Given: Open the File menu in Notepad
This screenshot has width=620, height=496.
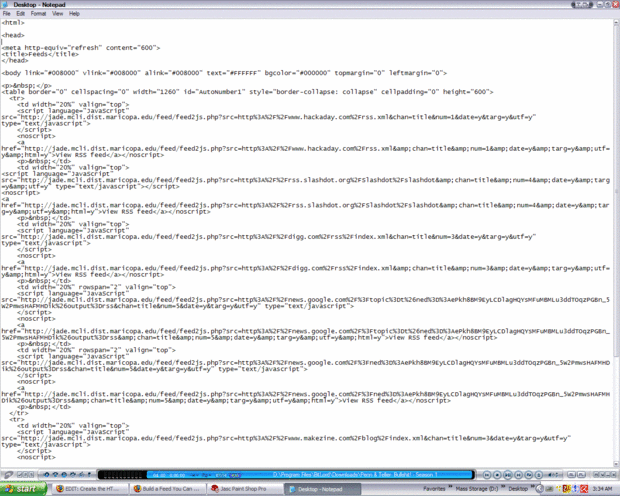Looking at the screenshot, I should tap(6, 14).
